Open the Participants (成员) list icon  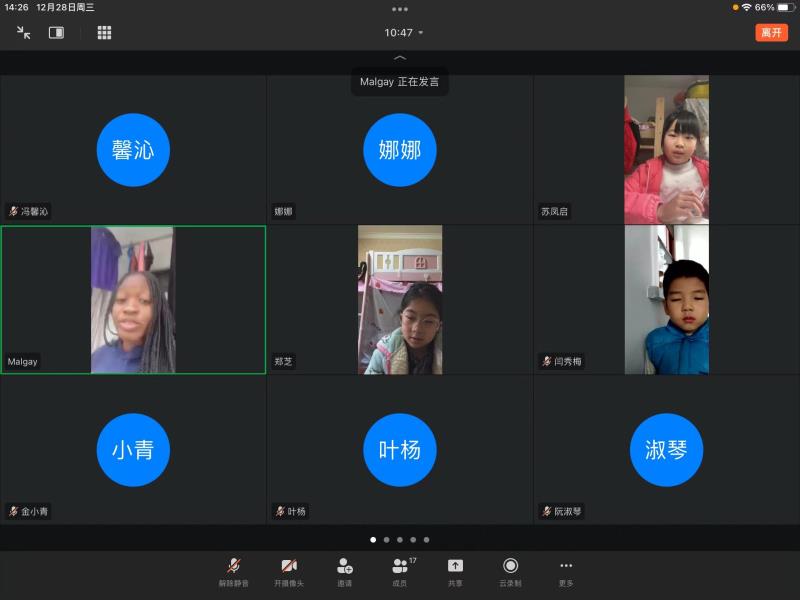point(398,565)
